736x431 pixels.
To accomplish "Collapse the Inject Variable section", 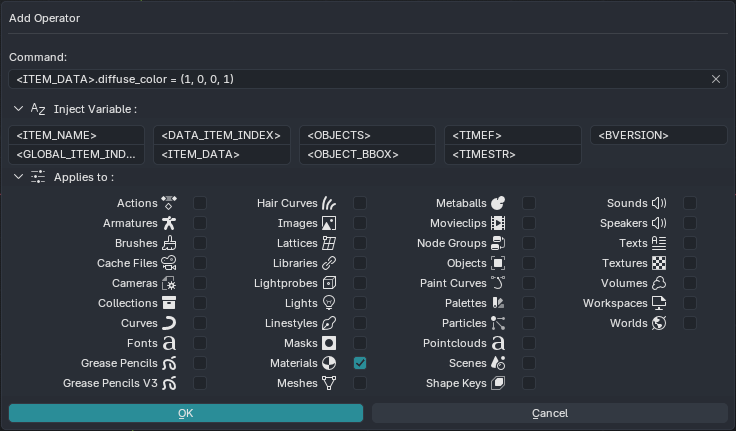I will pos(19,108).
